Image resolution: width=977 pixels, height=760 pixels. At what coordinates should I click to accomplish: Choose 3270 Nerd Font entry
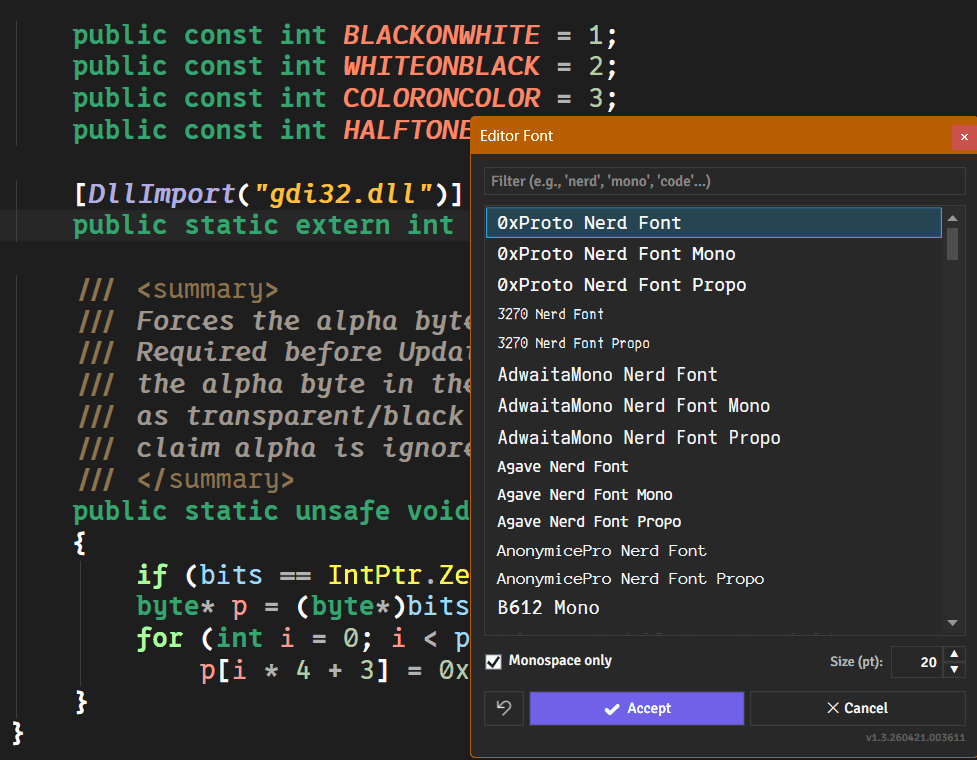(713, 314)
